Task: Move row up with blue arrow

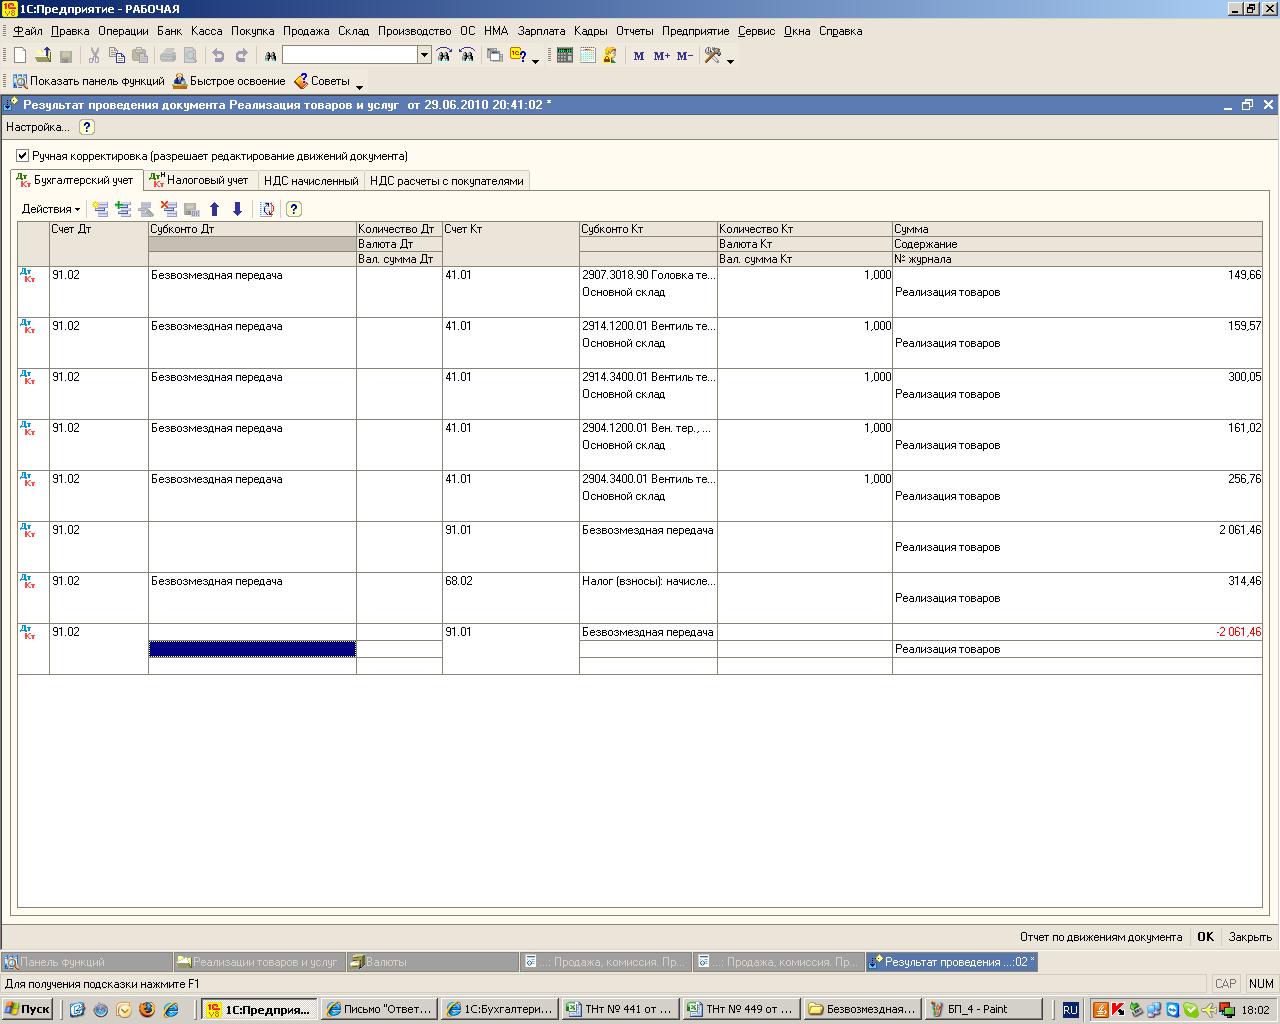Action: pyautogui.click(x=214, y=209)
